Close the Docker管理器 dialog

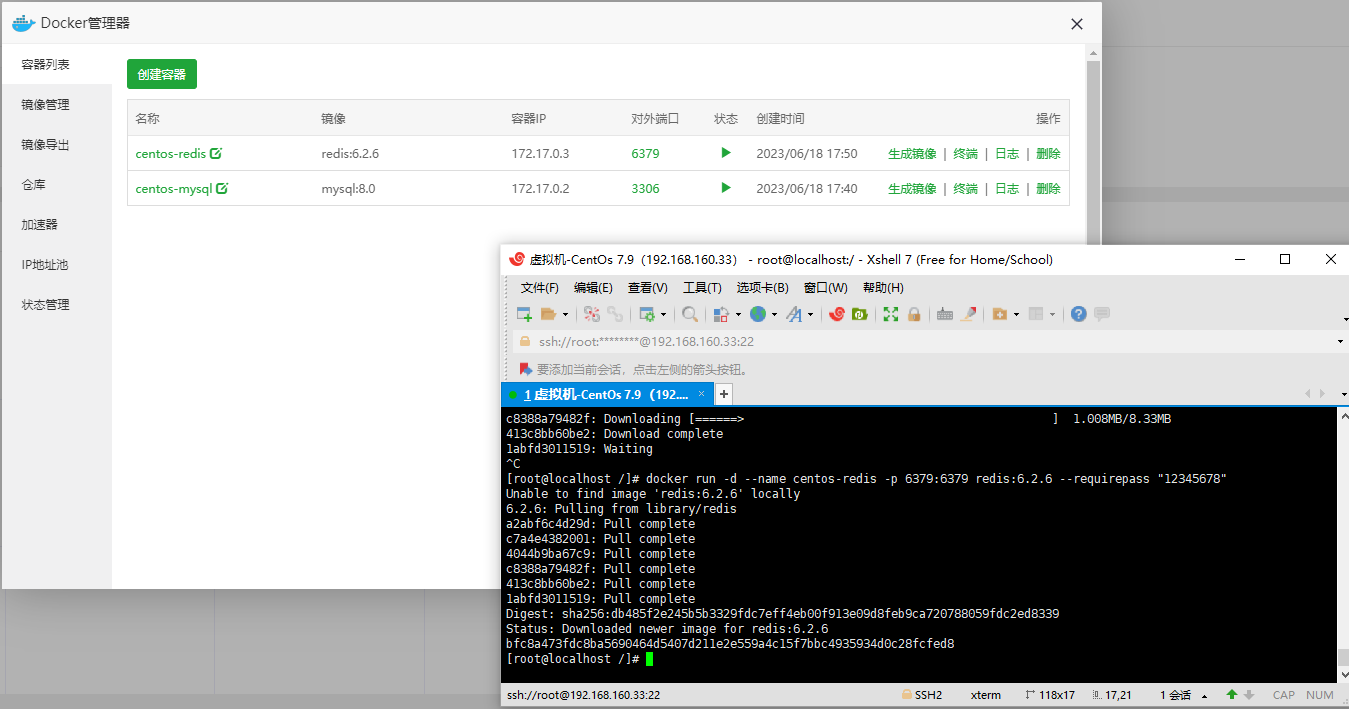tap(1077, 24)
